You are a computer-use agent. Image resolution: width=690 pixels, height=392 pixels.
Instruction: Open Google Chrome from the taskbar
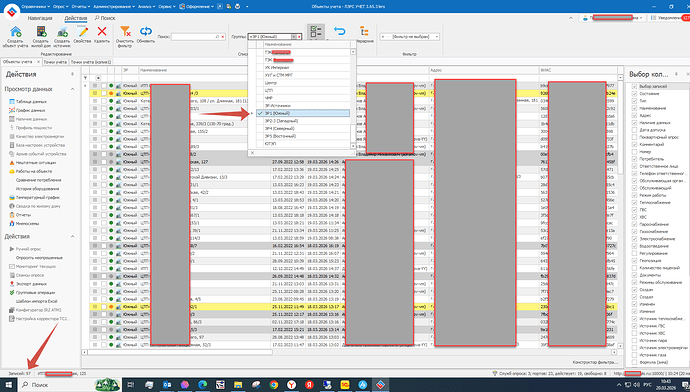(273, 385)
